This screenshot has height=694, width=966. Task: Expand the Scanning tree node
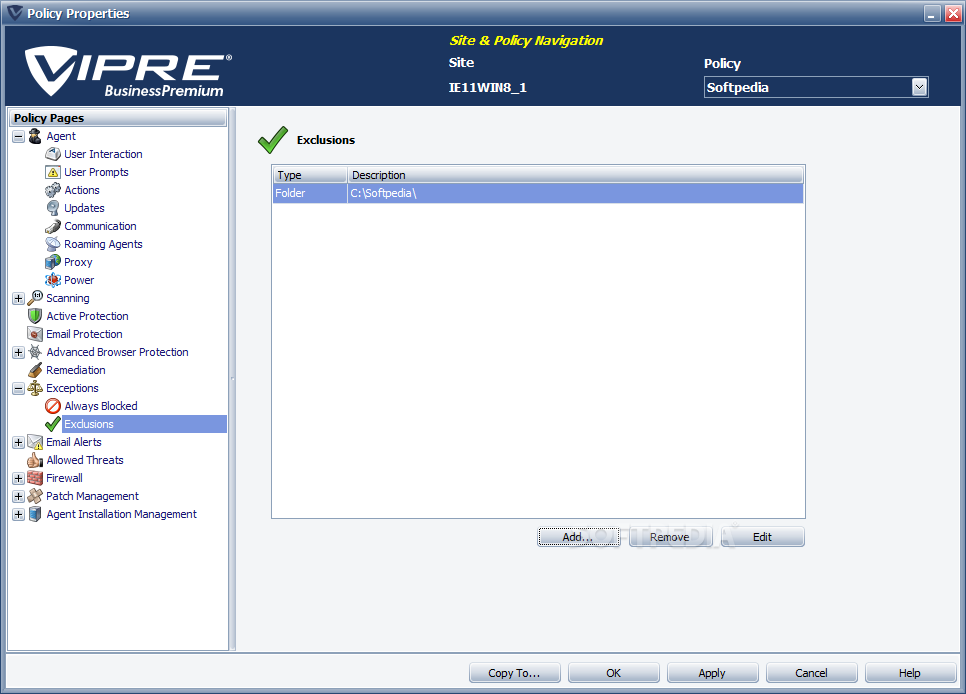point(18,298)
